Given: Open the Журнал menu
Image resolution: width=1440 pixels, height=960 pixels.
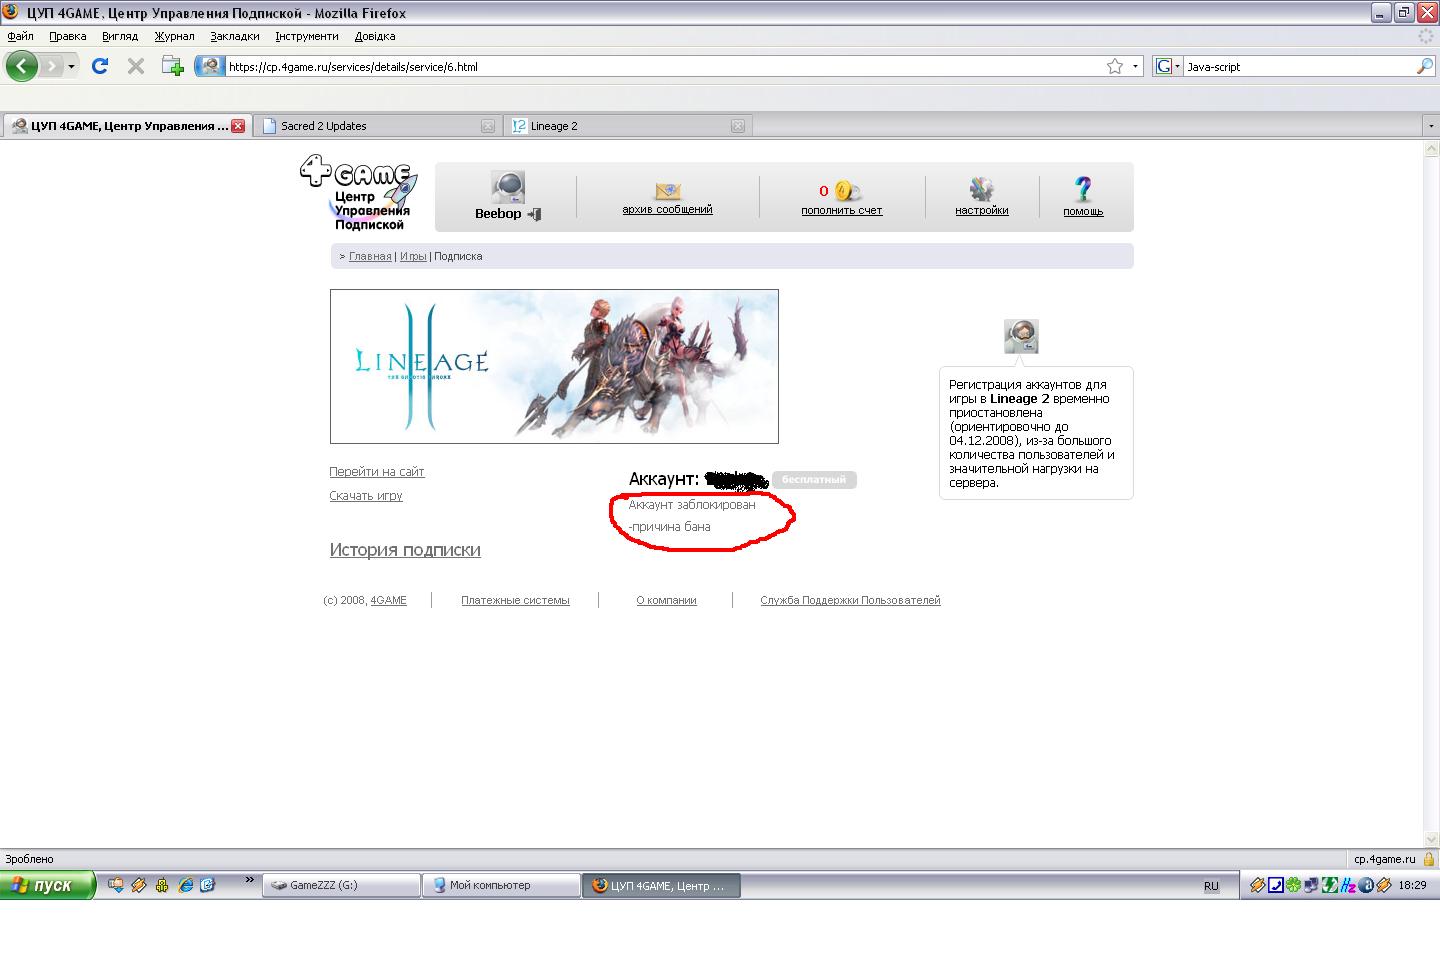Looking at the screenshot, I should coord(174,36).
